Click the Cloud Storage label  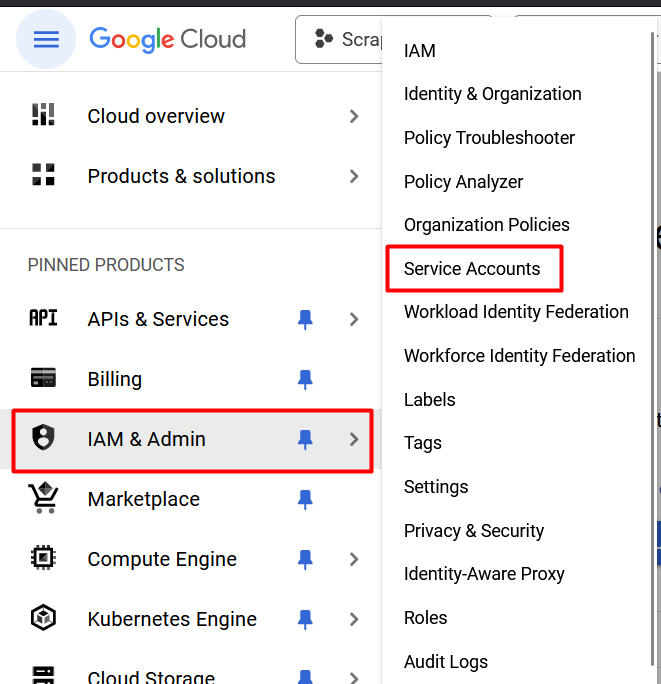[151, 677]
